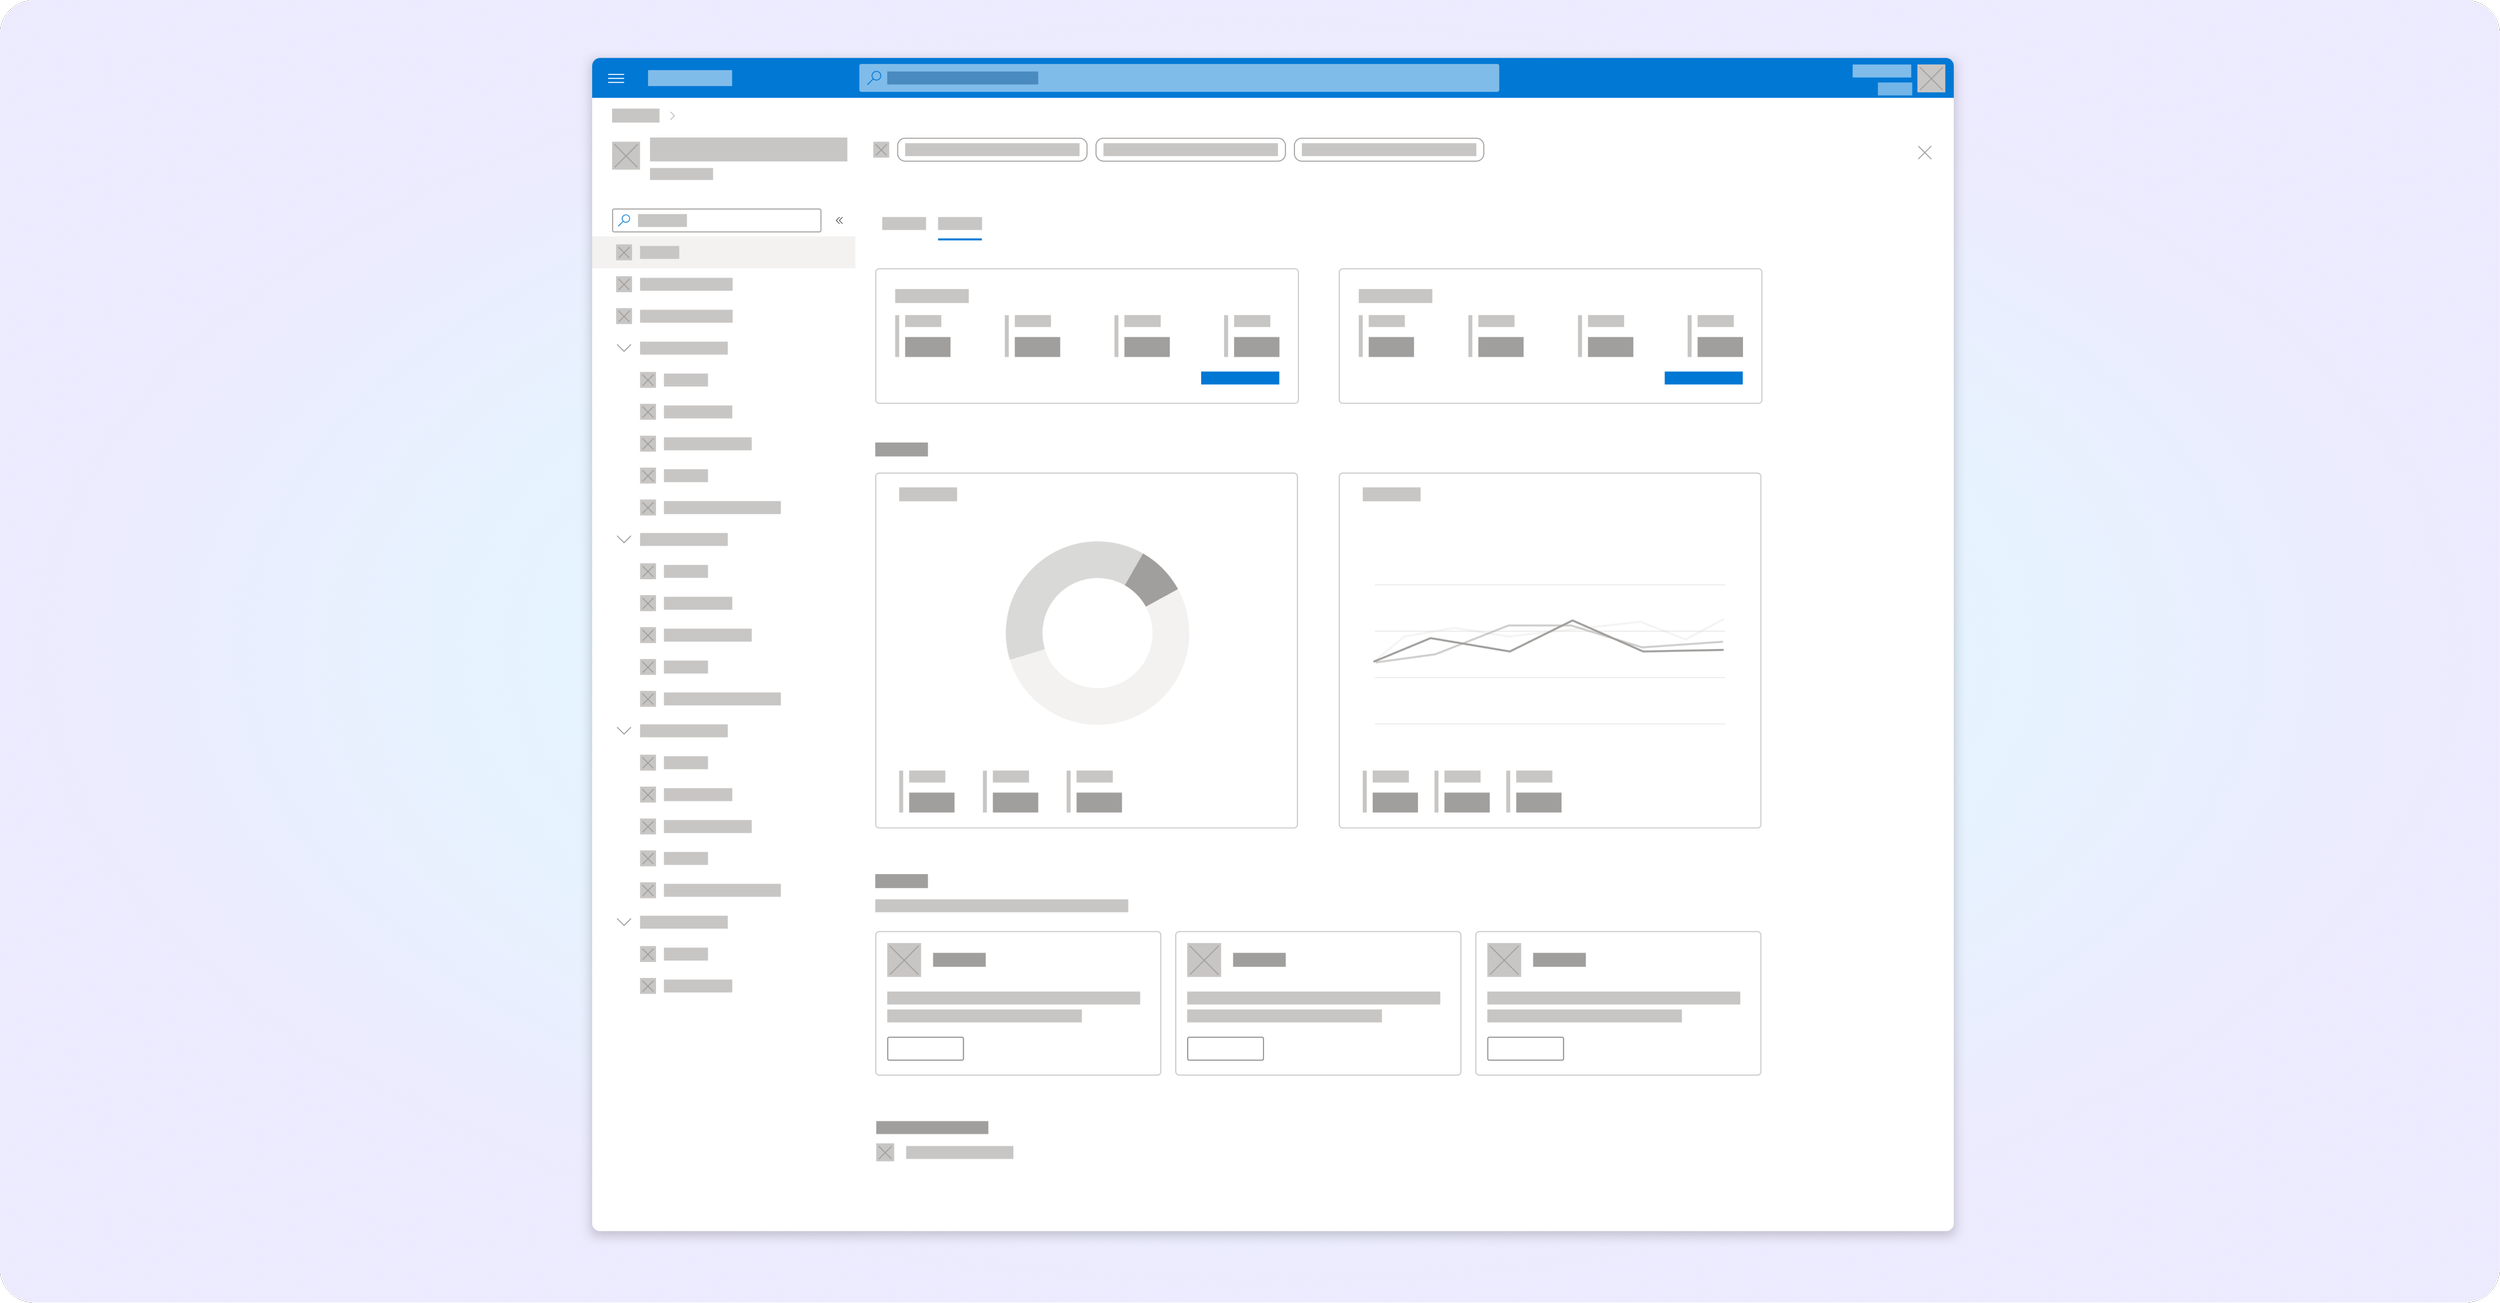The width and height of the screenshot is (2500, 1303).
Task: Click the small icon at the page bottom
Action: click(x=885, y=1152)
